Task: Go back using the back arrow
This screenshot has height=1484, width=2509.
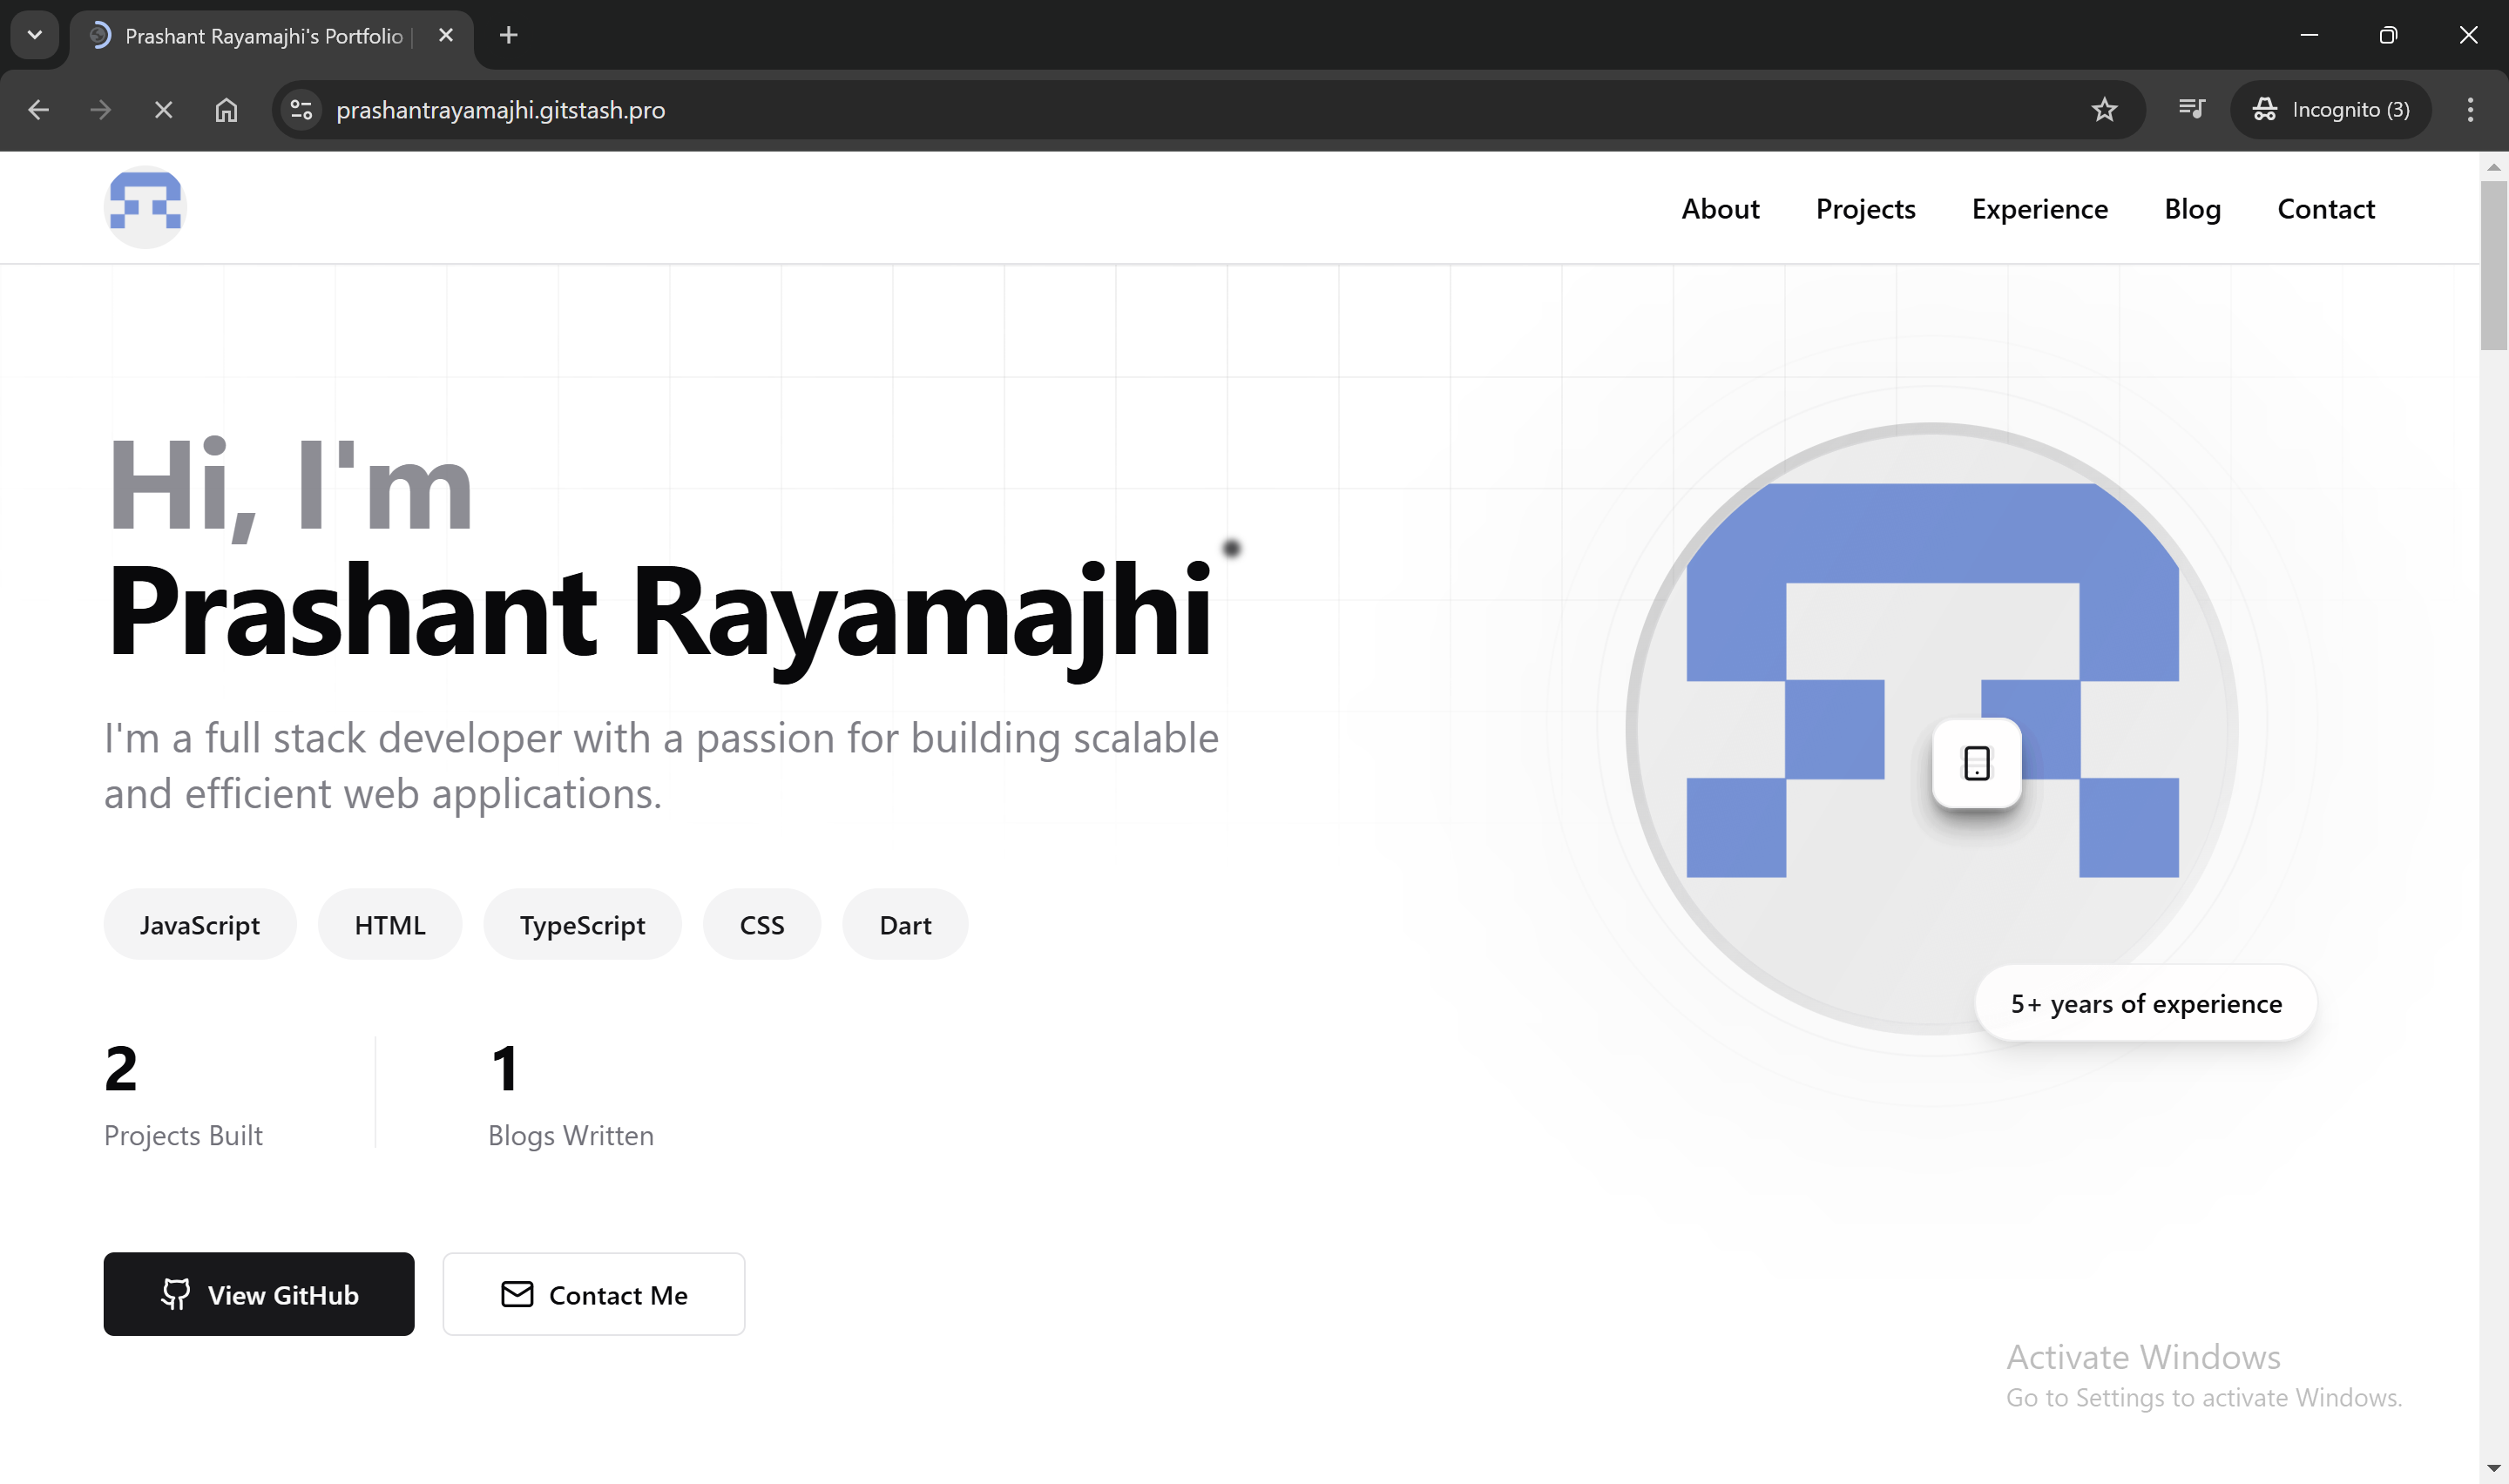Action: pyautogui.click(x=39, y=110)
